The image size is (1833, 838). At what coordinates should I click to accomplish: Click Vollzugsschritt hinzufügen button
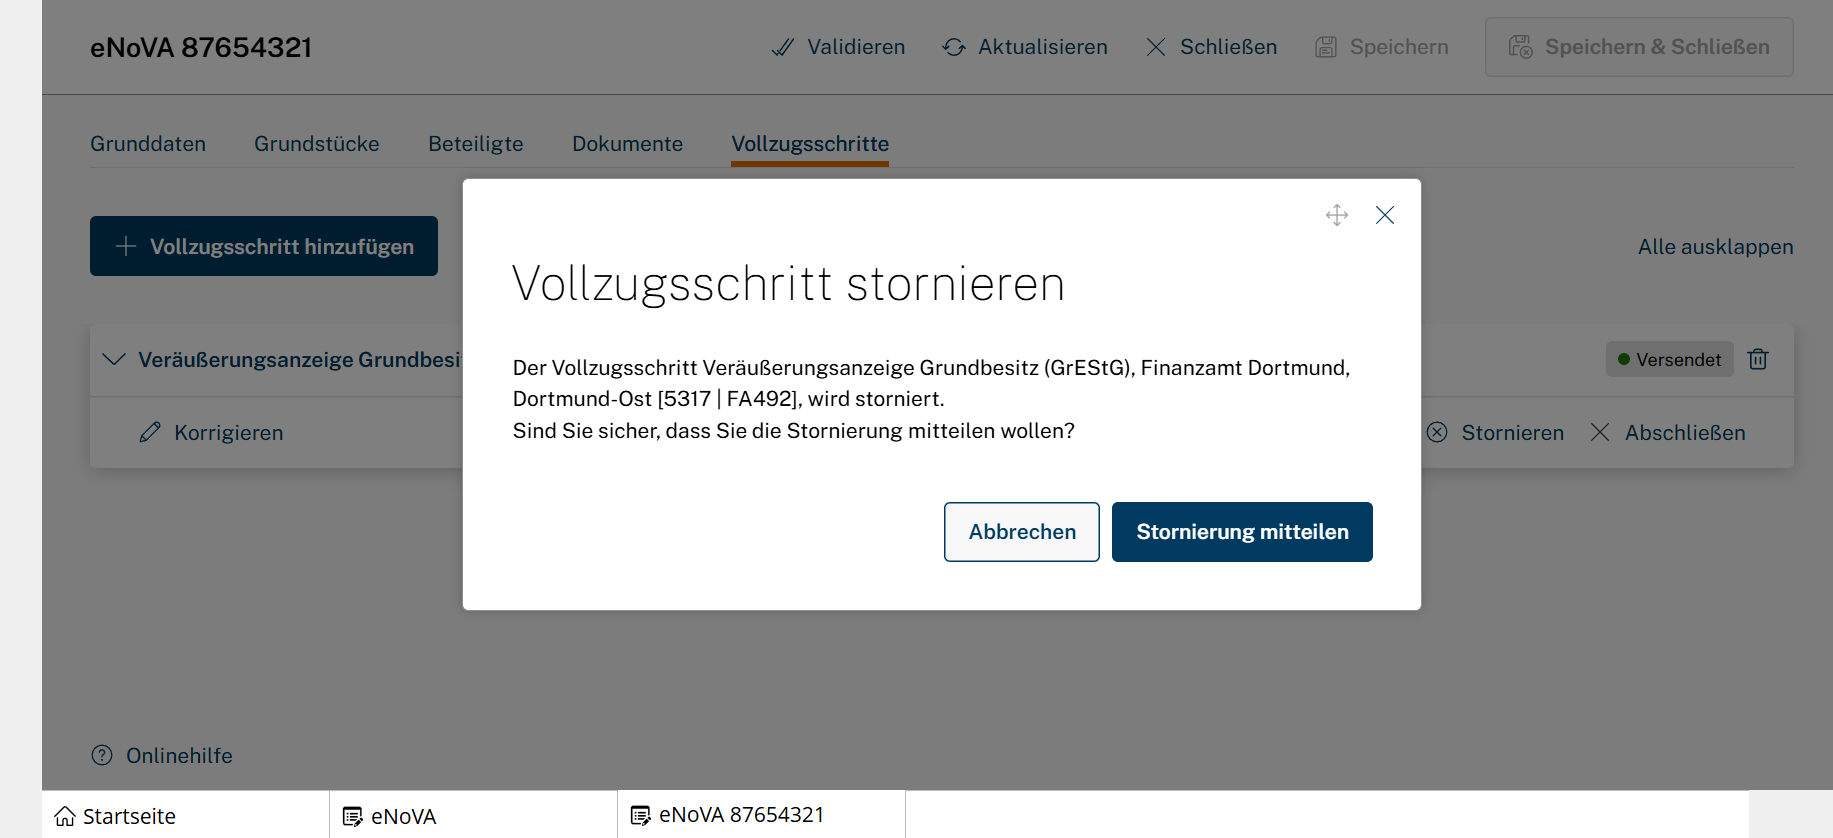(x=264, y=246)
